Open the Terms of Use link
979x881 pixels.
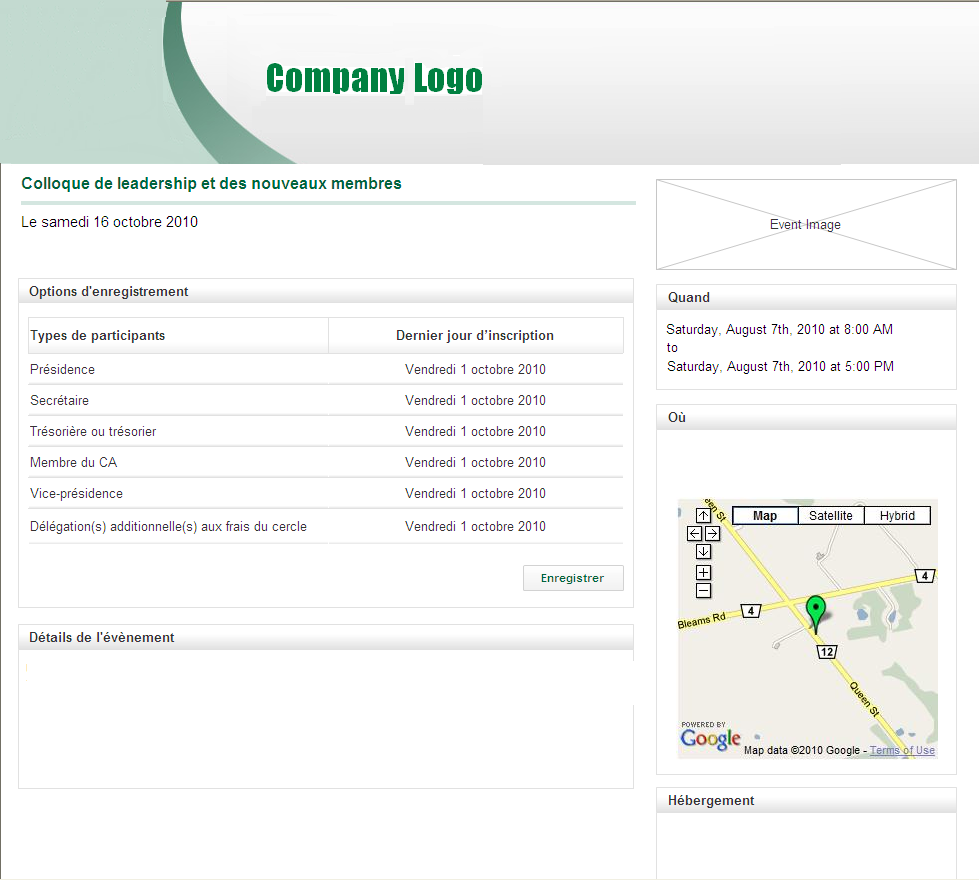902,751
